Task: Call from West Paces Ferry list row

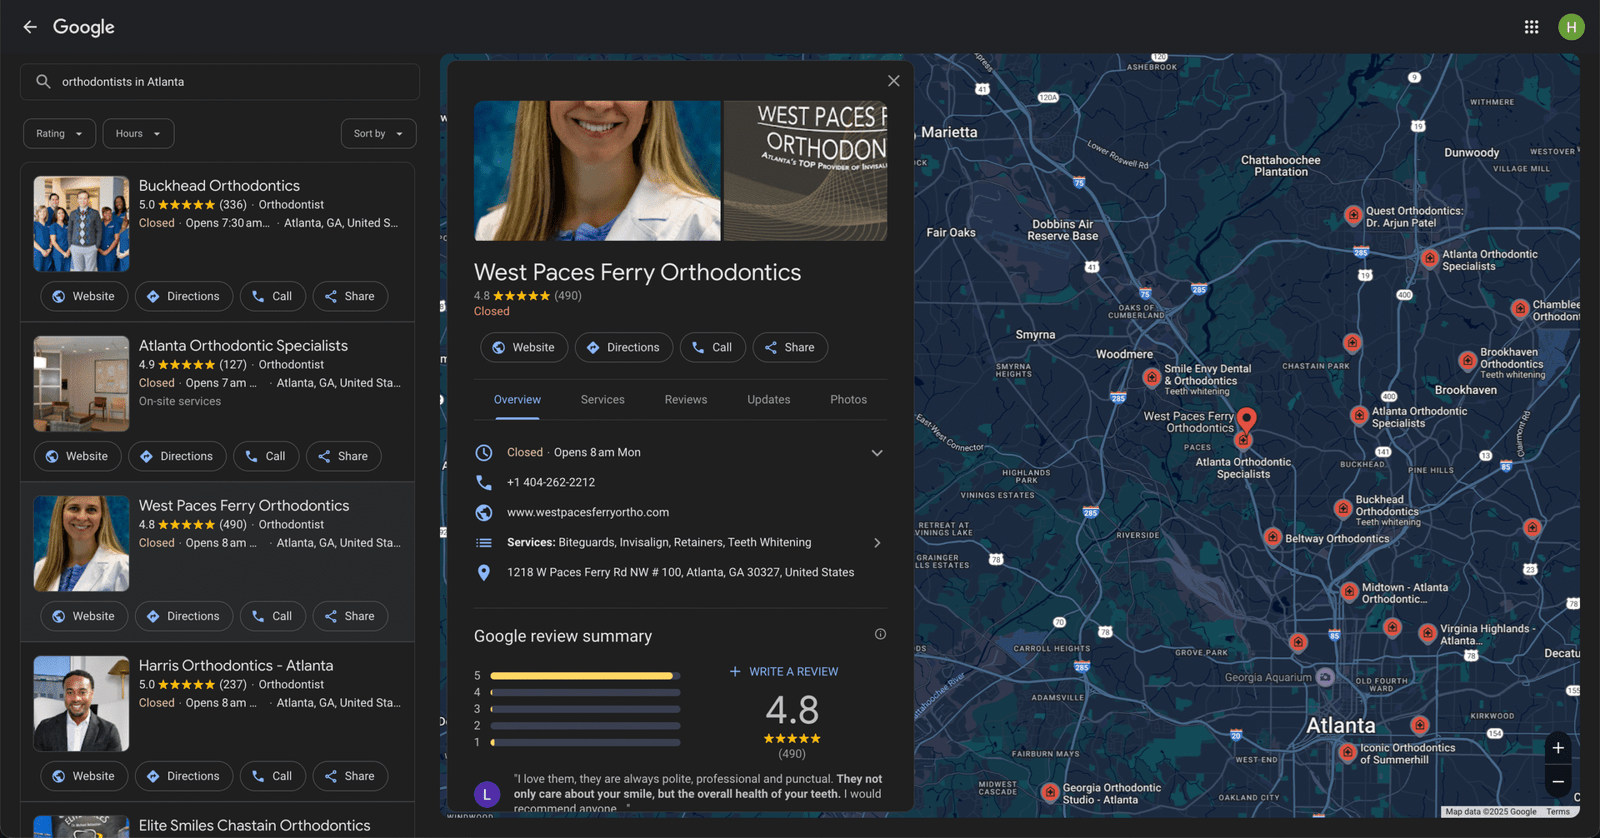Action: [272, 616]
